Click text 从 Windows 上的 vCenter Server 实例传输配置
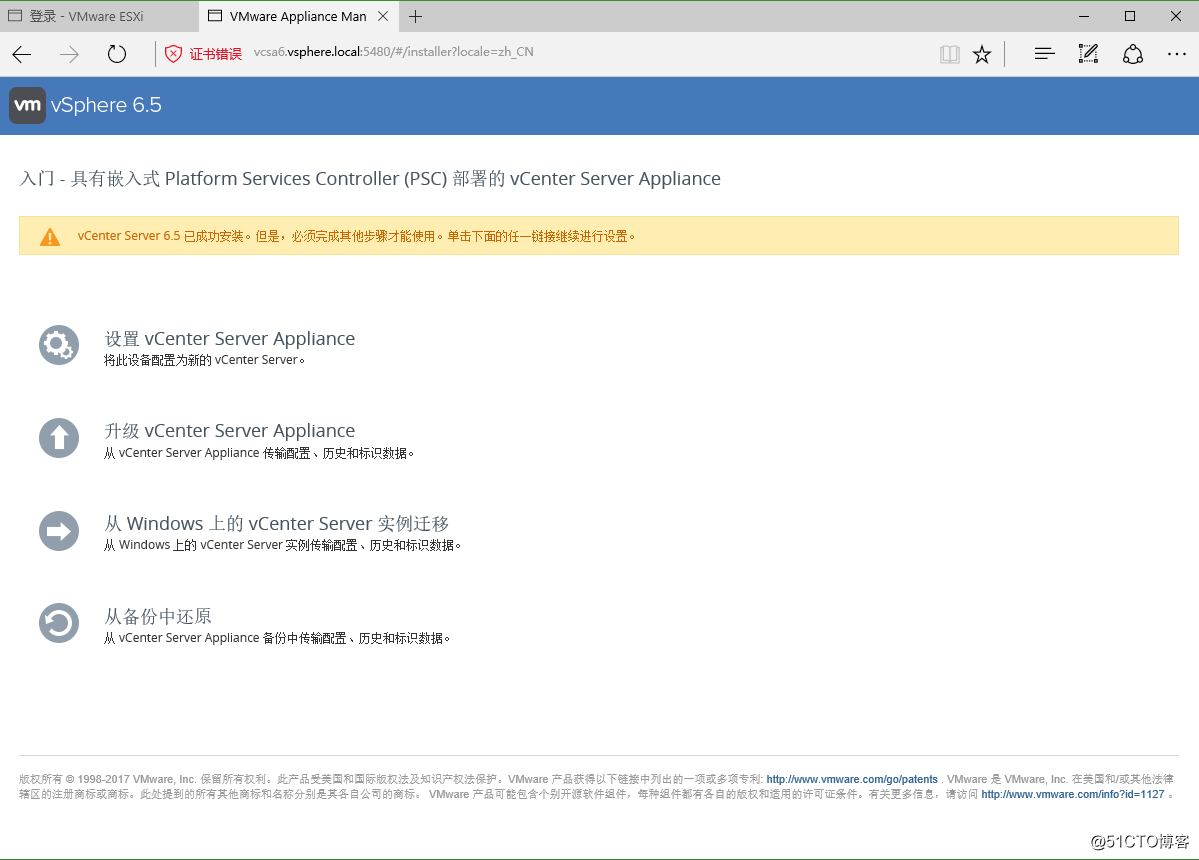Image resolution: width=1199 pixels, height=860 pixels. click(x=282, y=545)
